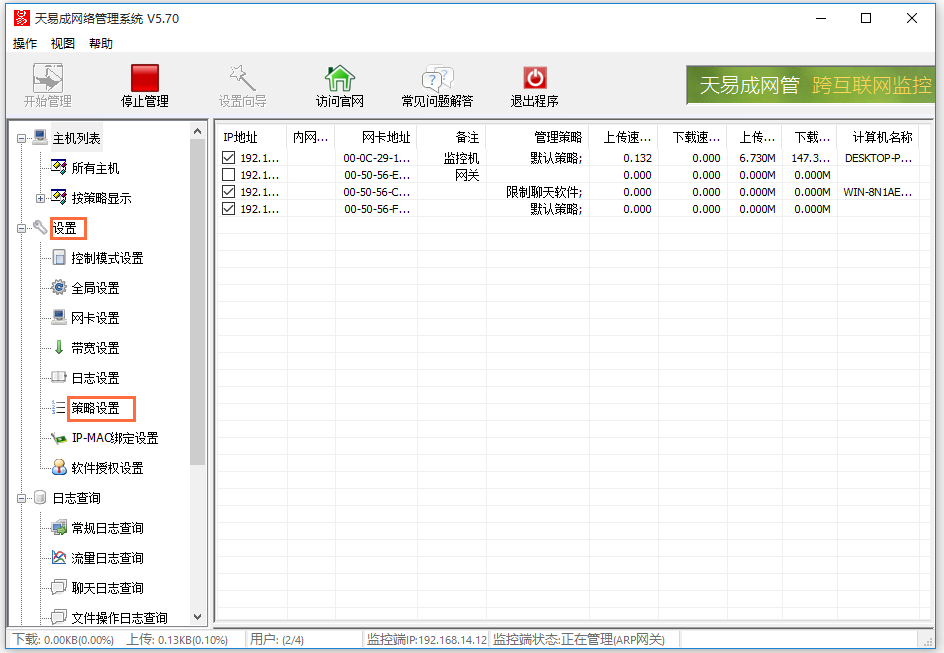The image size is (944, 653).
Task: Click the list icon for 策略设置
Action: pyautogui.click(x=59, y=407)
